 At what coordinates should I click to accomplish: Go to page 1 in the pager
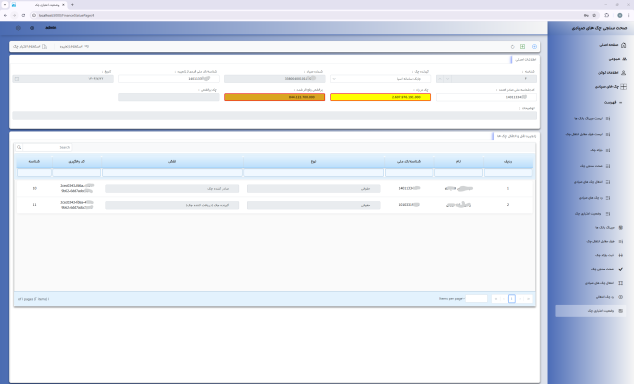point(511,299)
